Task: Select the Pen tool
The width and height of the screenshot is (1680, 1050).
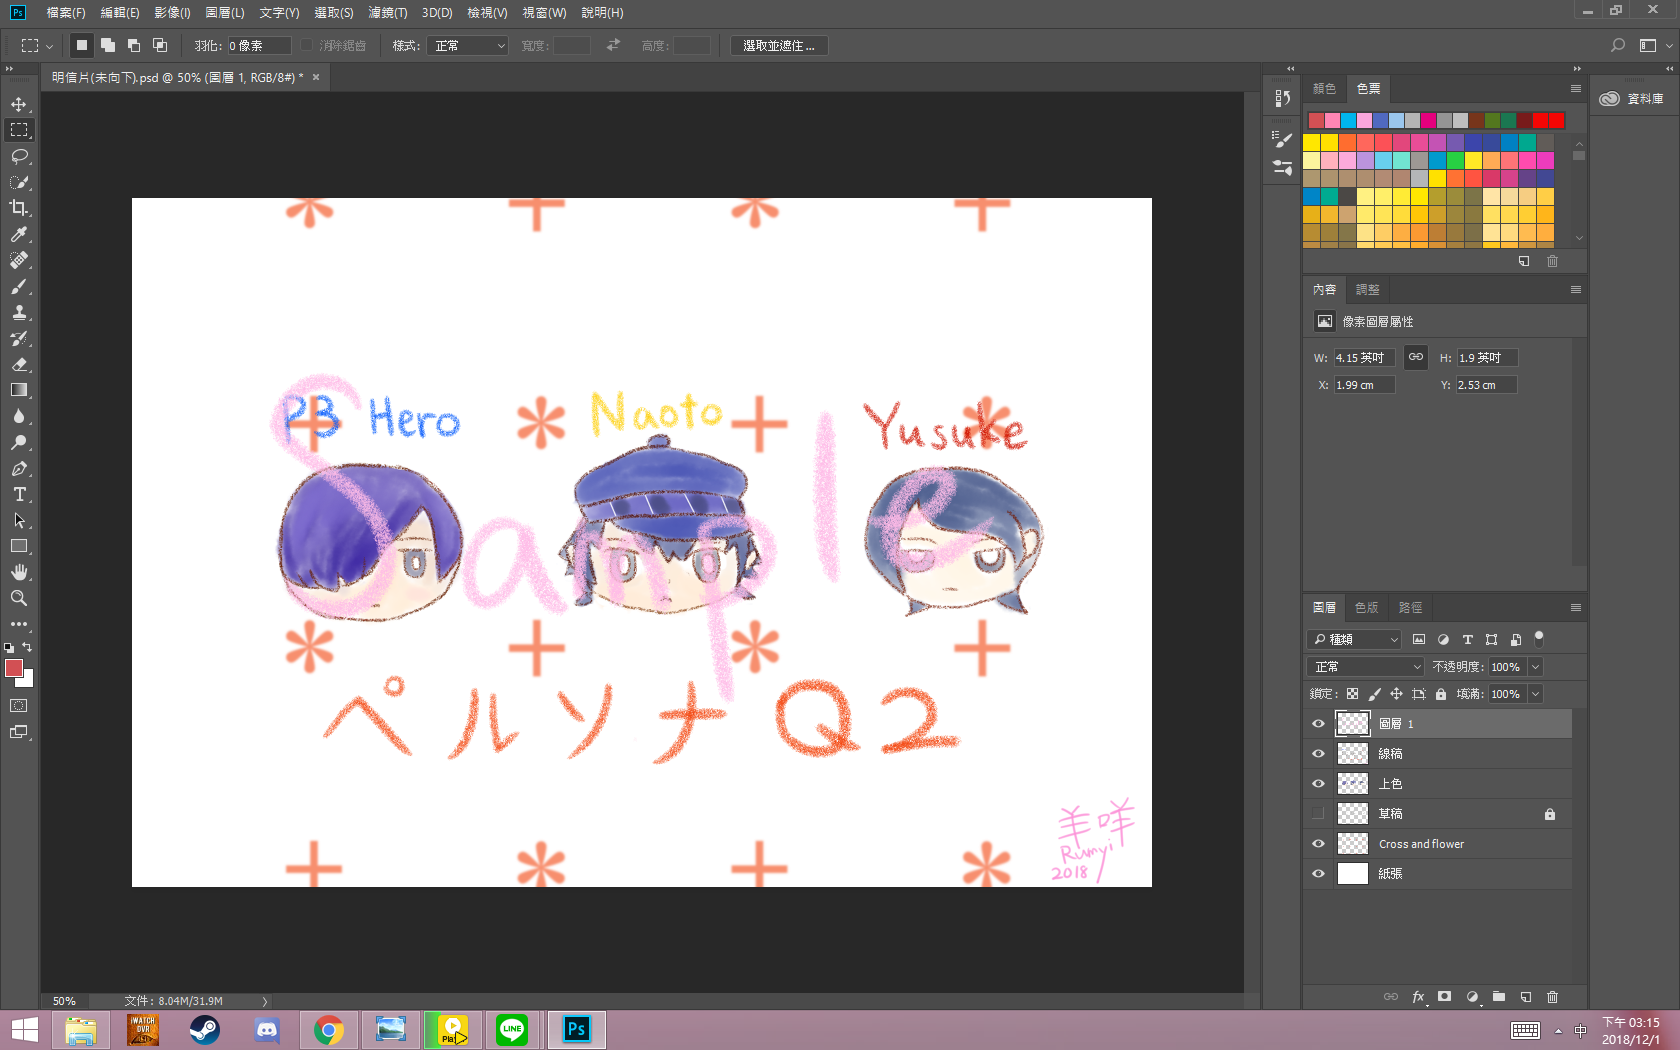Action: tap(19, 468)
